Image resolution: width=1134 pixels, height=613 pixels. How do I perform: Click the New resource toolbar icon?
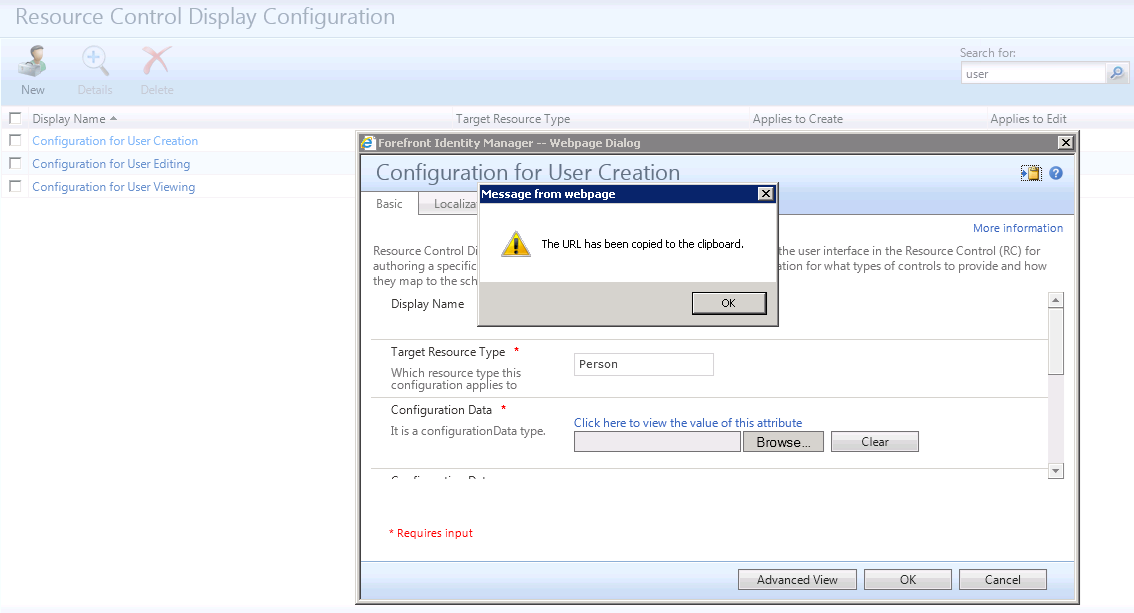click(32, 63)
